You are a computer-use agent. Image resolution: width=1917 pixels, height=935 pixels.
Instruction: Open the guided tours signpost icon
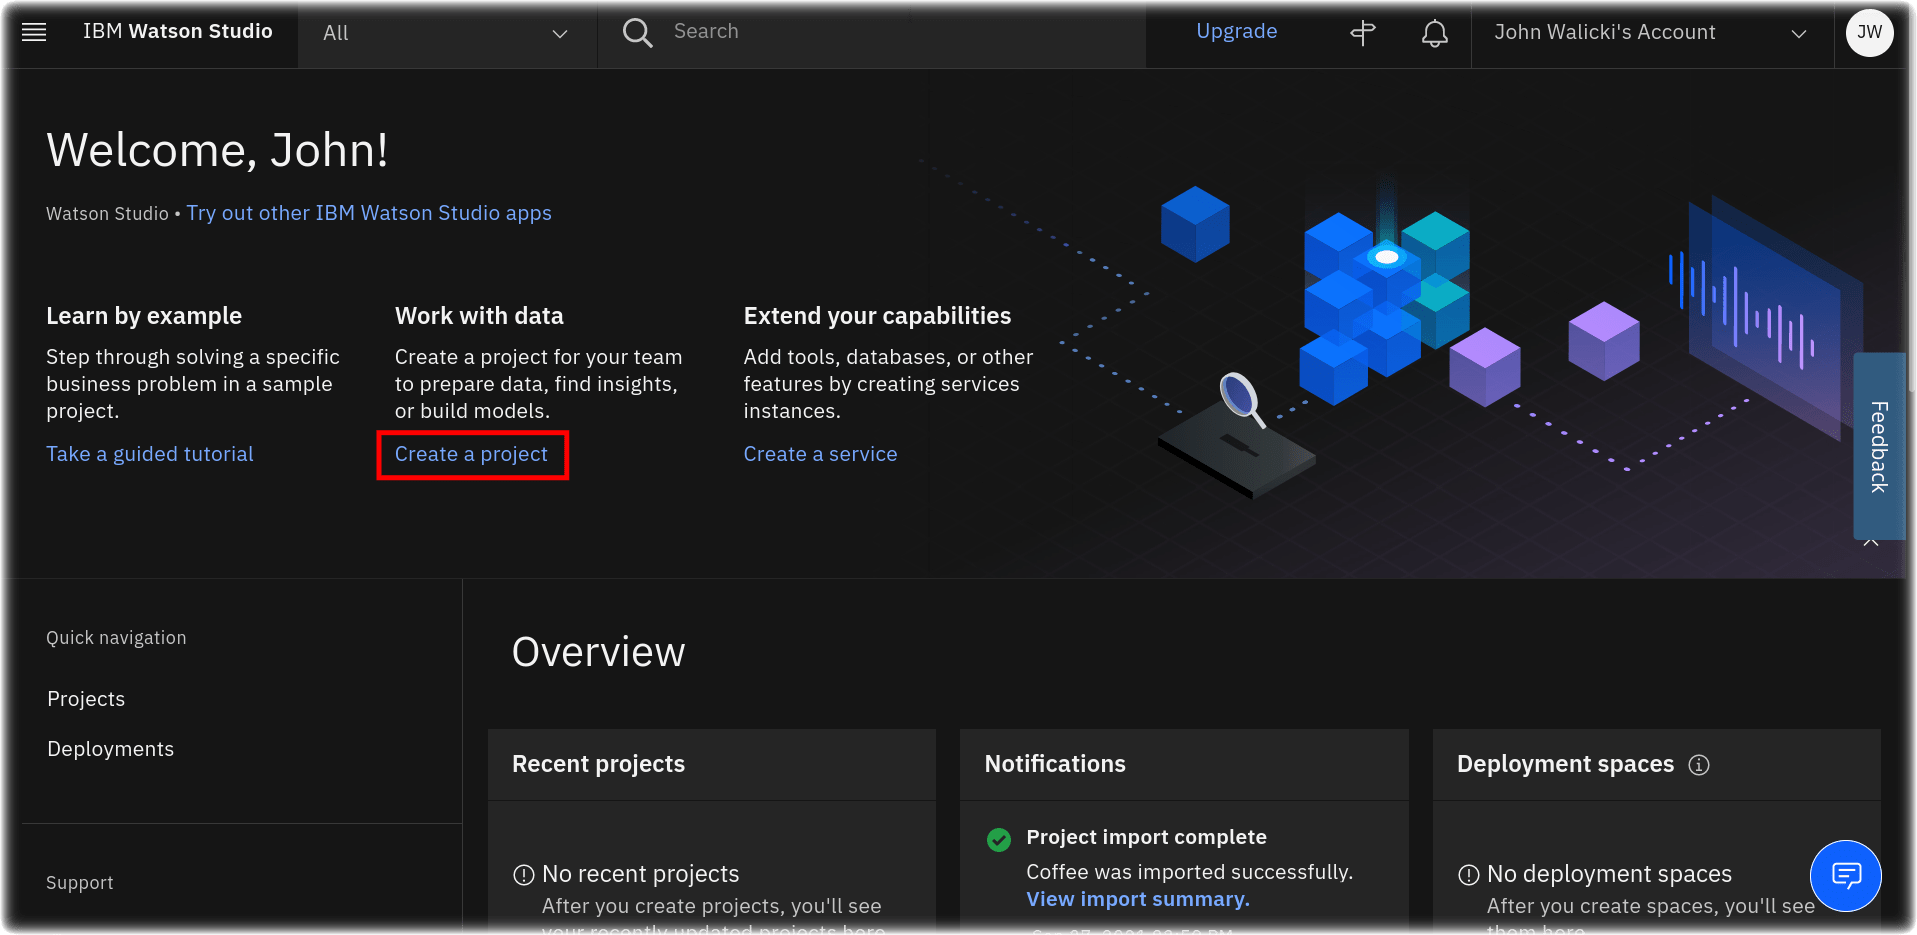click(x=1362, y=33)
